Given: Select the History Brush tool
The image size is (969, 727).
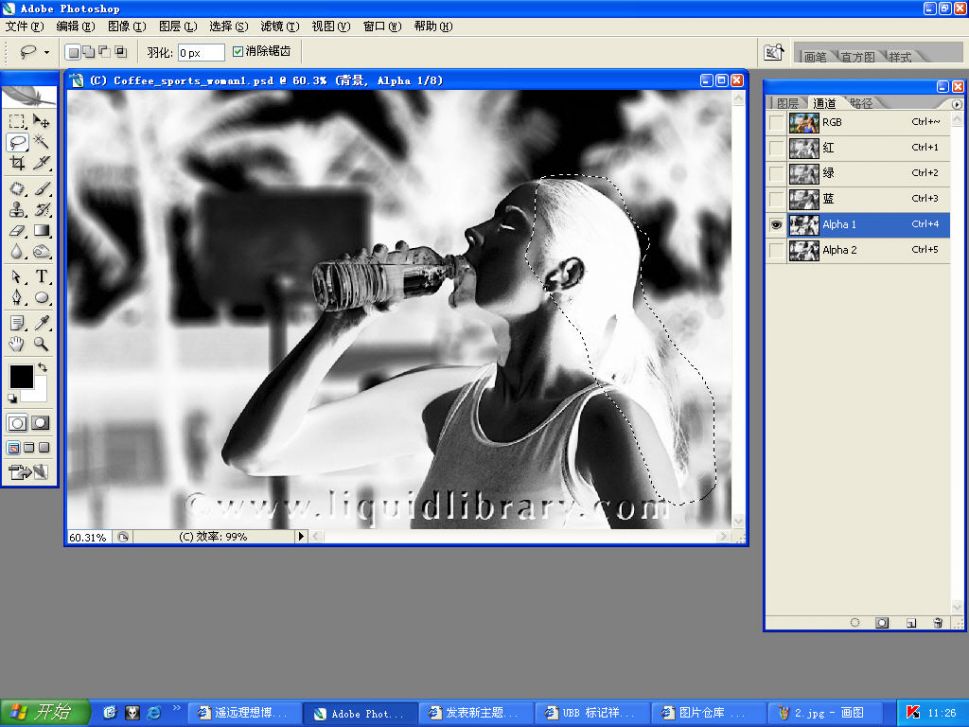Looking at the screenshot, I should coord(41,209).
